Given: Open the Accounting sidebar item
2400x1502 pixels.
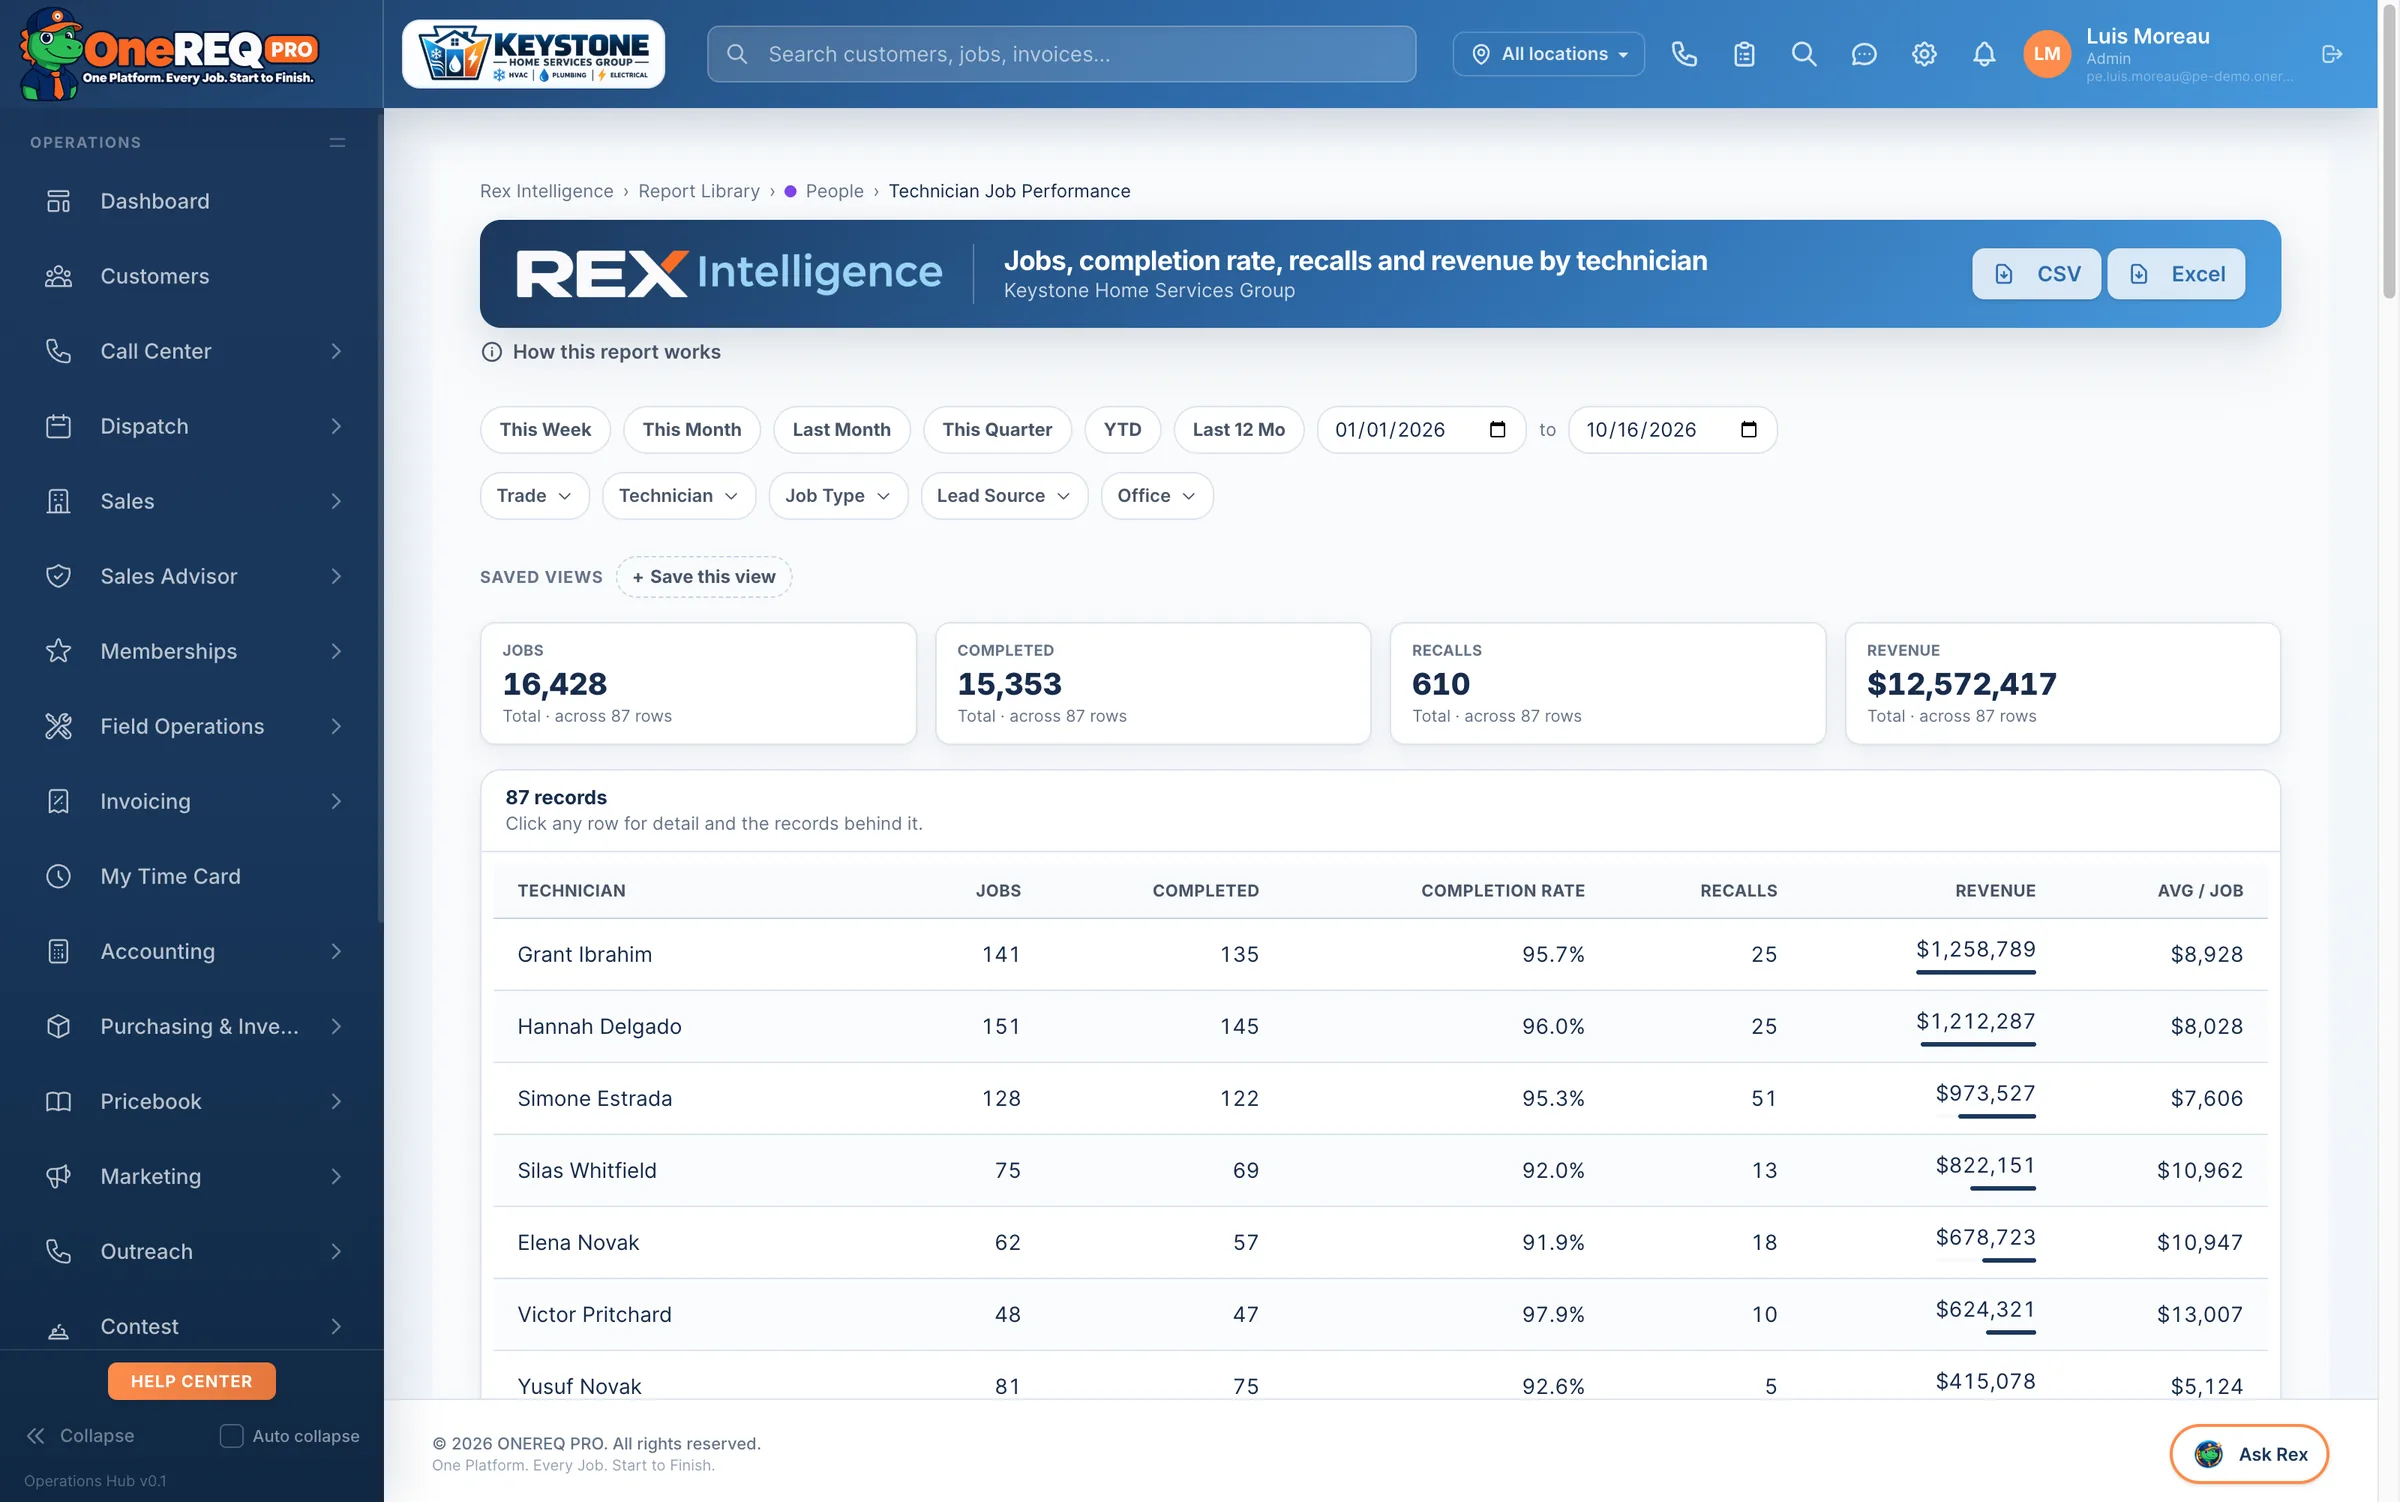Looking at the screenshot, I should (x=190, y=951).
